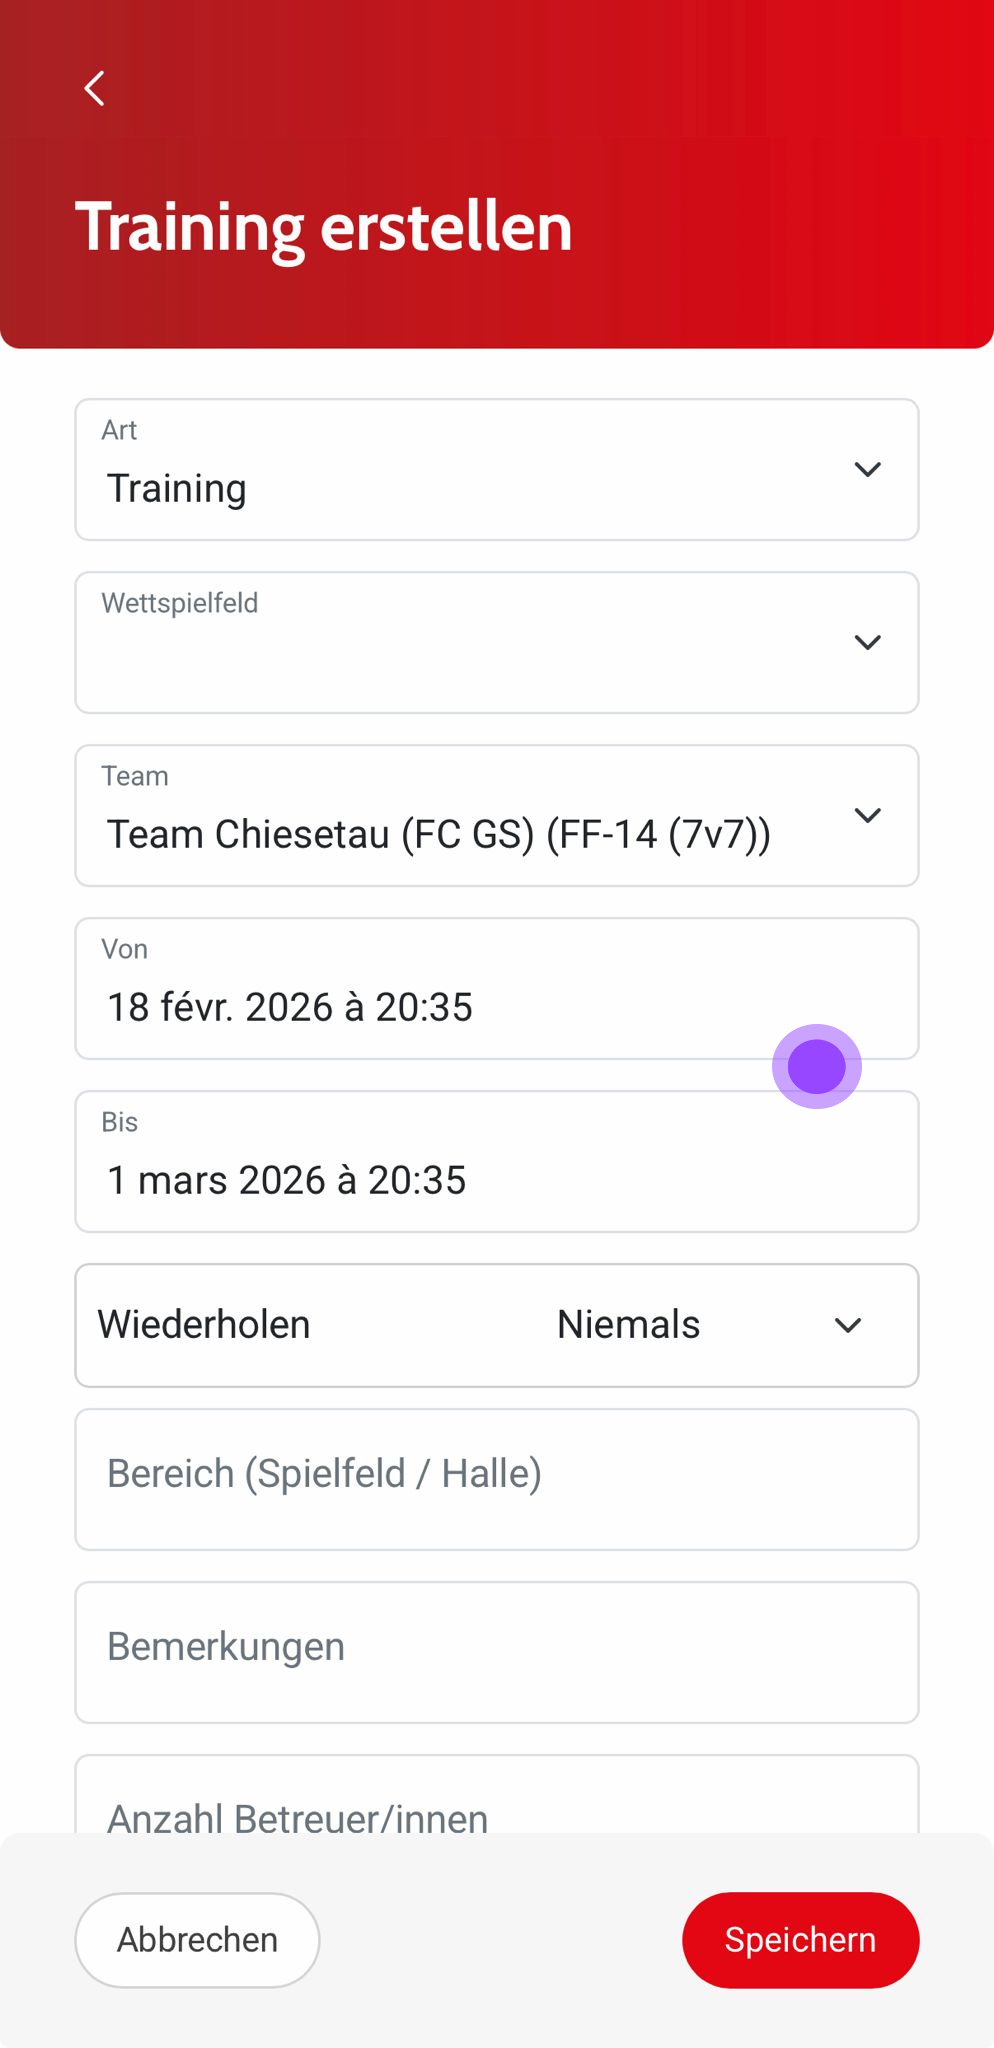Tap the Wiederholen label
994x2048 pixels.
tap(204, 1325)
